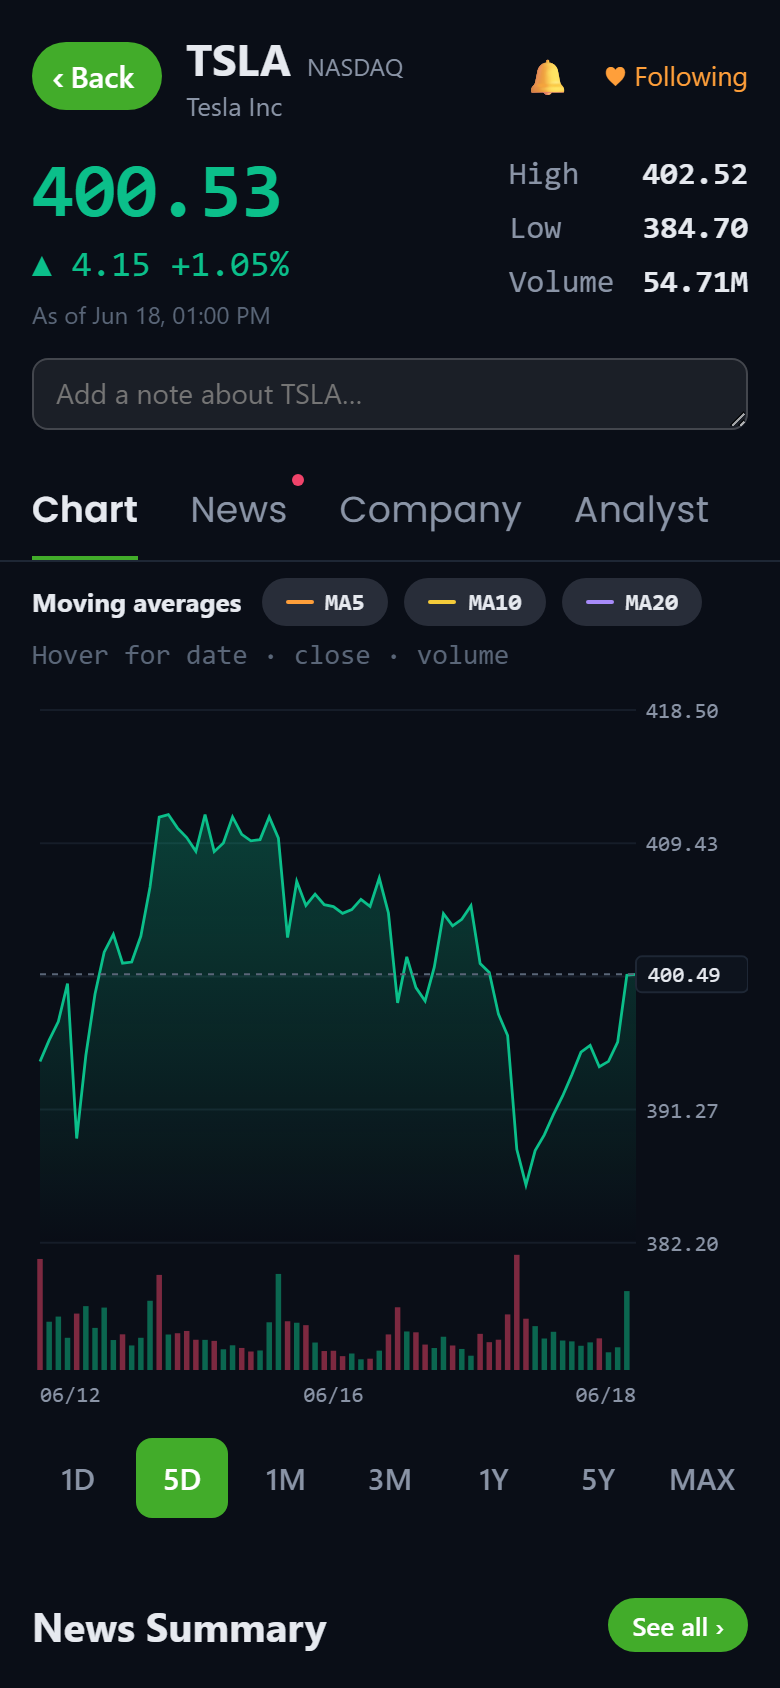
Task: Switch the chart to 5Y
Action: 598,1478
